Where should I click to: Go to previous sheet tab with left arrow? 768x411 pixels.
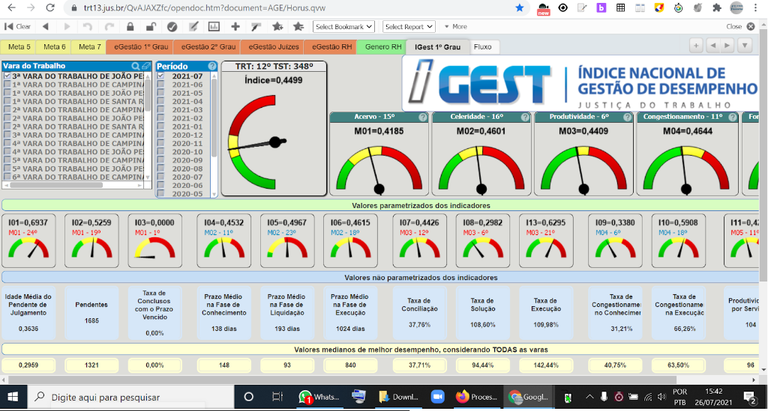coord(713,46)
